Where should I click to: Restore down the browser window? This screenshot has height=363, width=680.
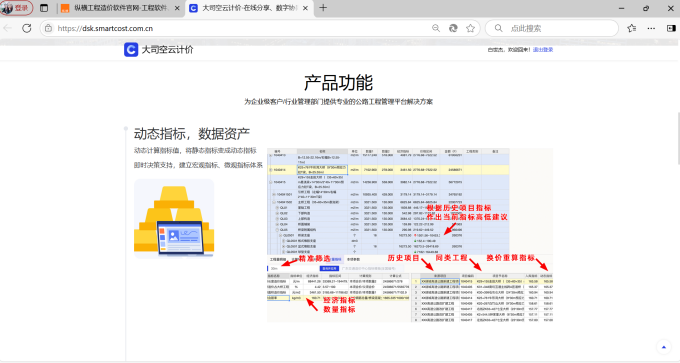pos(646,8)
